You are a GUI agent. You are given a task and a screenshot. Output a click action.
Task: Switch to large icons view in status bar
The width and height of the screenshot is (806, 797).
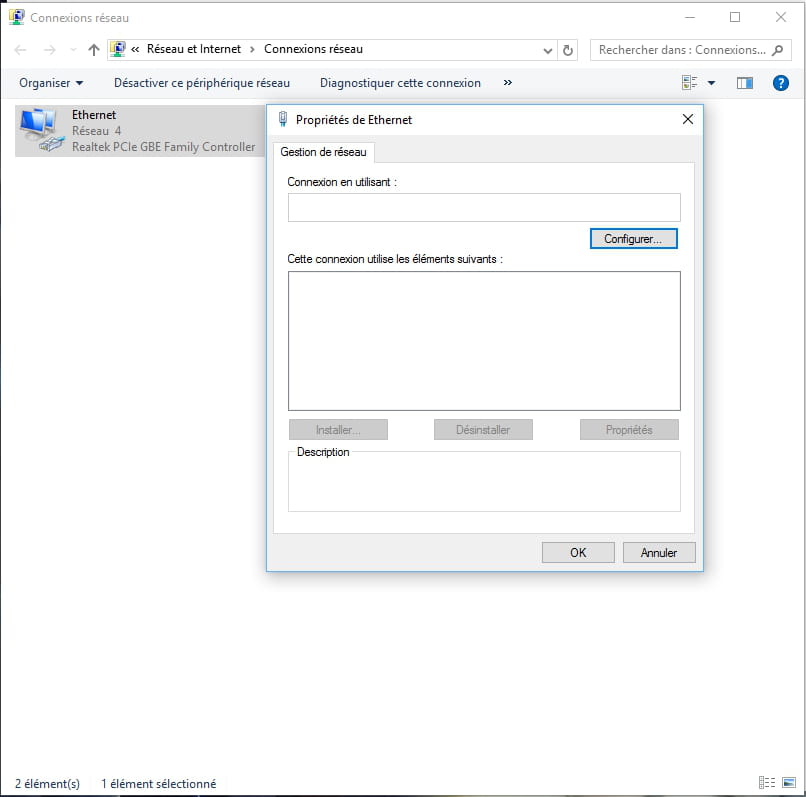789,783
